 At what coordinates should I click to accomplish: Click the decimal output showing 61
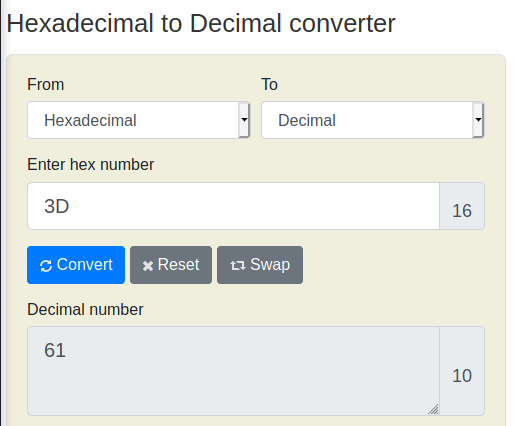tap(233, 371)
